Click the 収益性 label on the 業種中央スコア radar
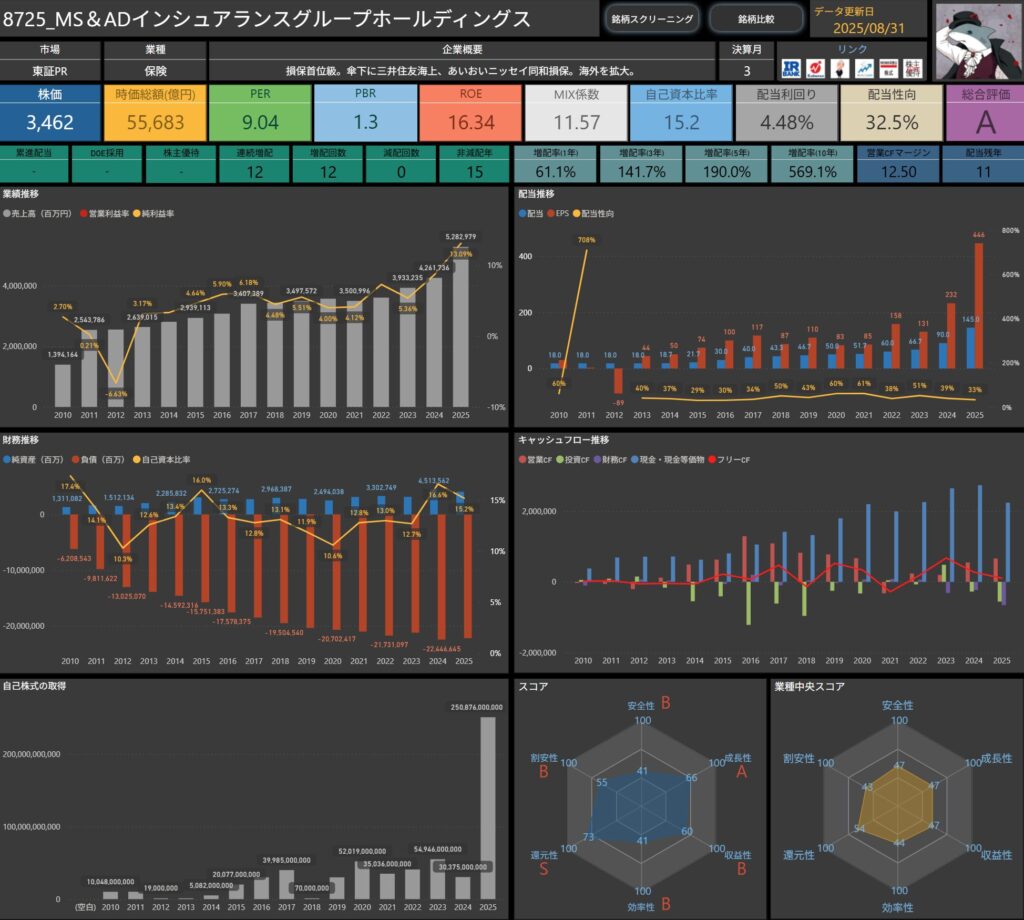Screen dimensions: 1024x920 (x=997, y=855)
